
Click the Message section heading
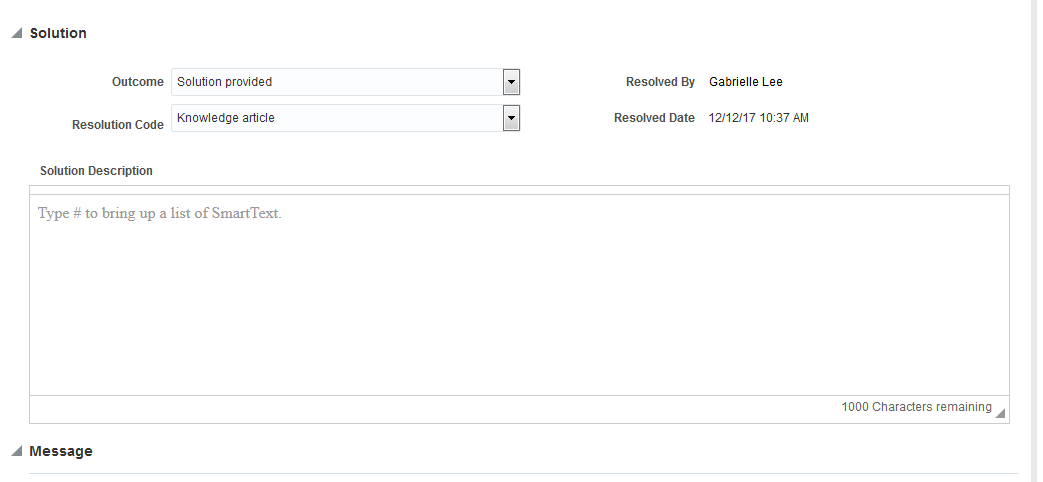[61, 452]
